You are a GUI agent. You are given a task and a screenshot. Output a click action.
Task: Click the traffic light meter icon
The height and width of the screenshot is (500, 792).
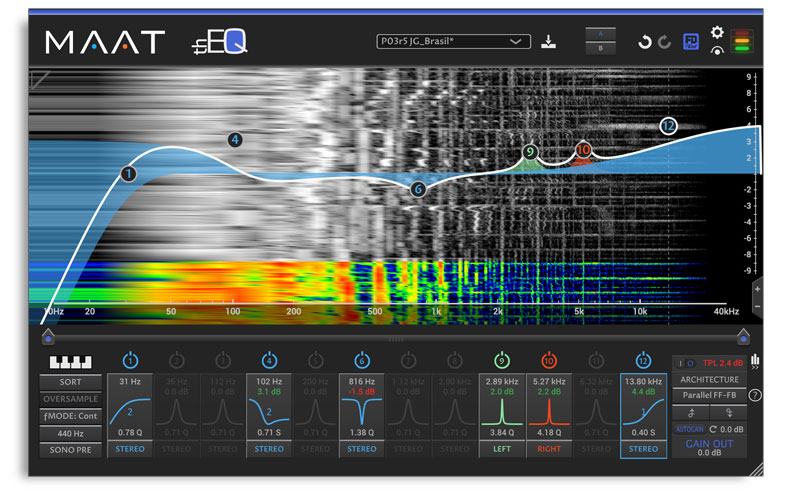[x=743, y=41]
